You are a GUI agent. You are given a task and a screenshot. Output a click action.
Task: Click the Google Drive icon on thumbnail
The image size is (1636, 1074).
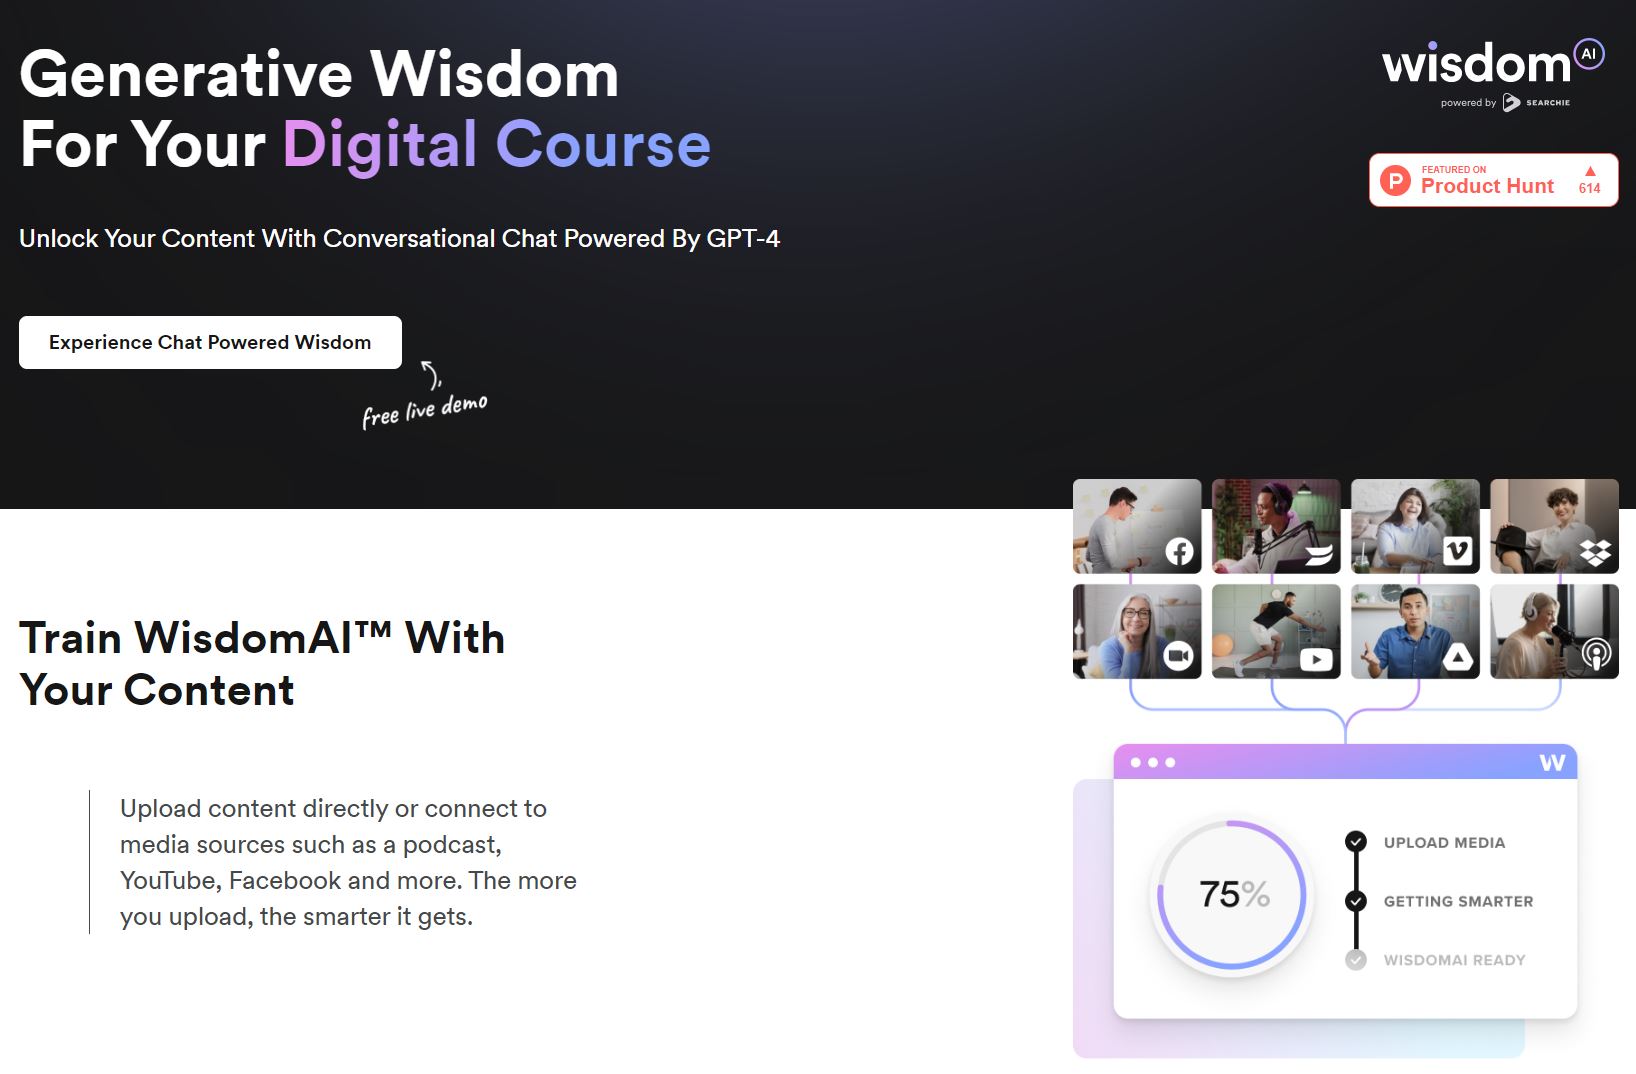pyautogui.click(x=1457, y=656)
